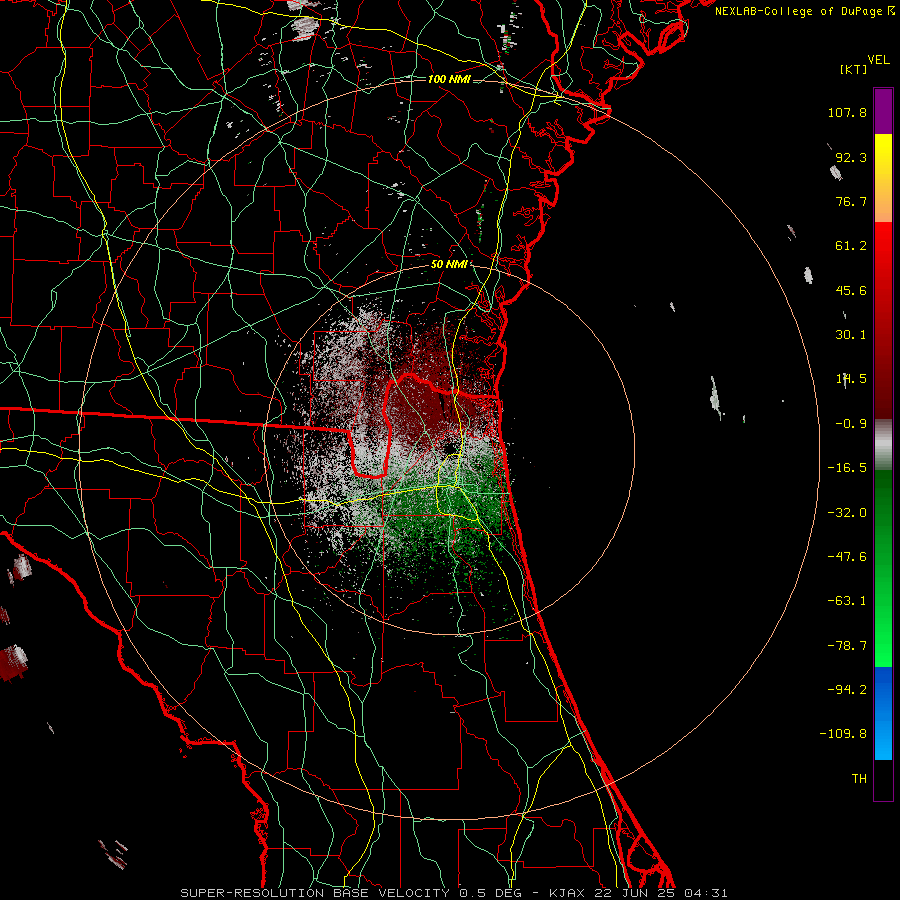Click the [KT] units label

(x=853, y=69)
